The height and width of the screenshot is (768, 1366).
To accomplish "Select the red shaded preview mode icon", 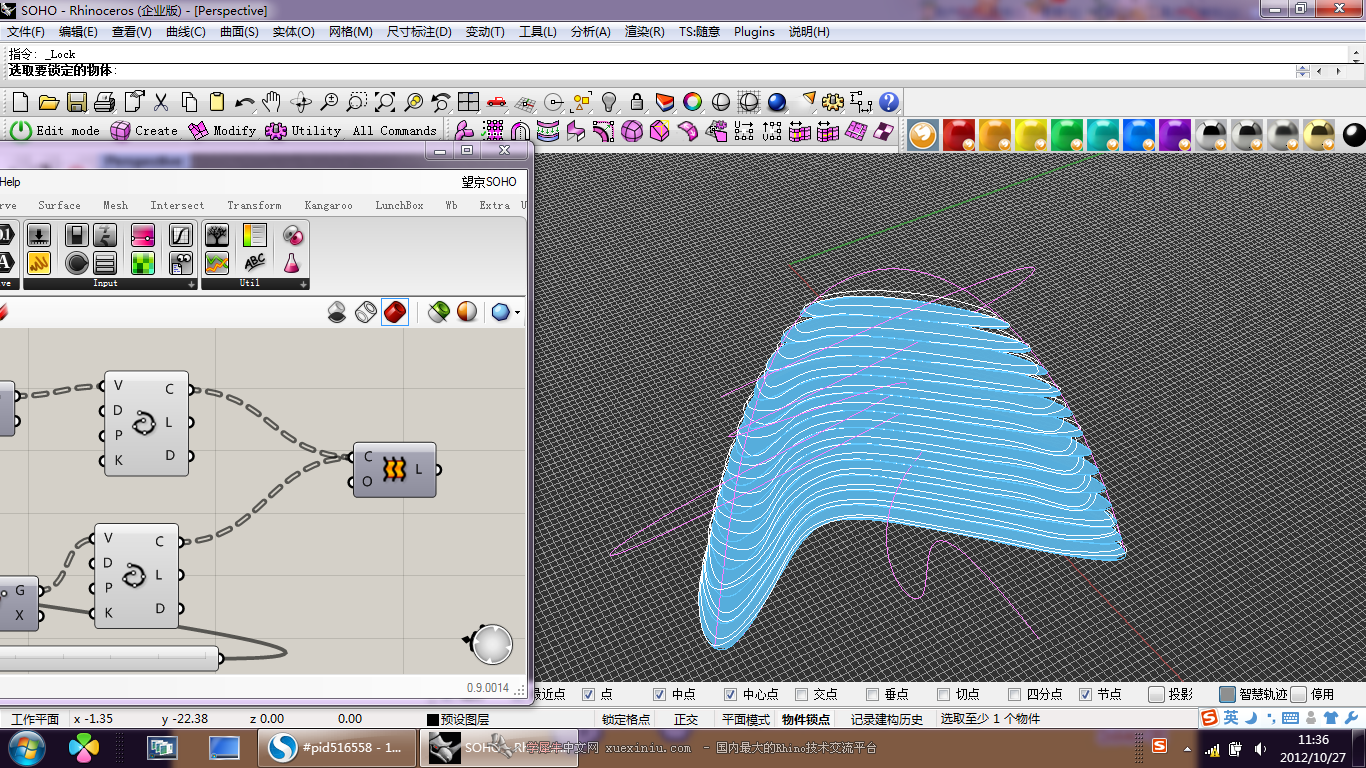I will 395,313.
